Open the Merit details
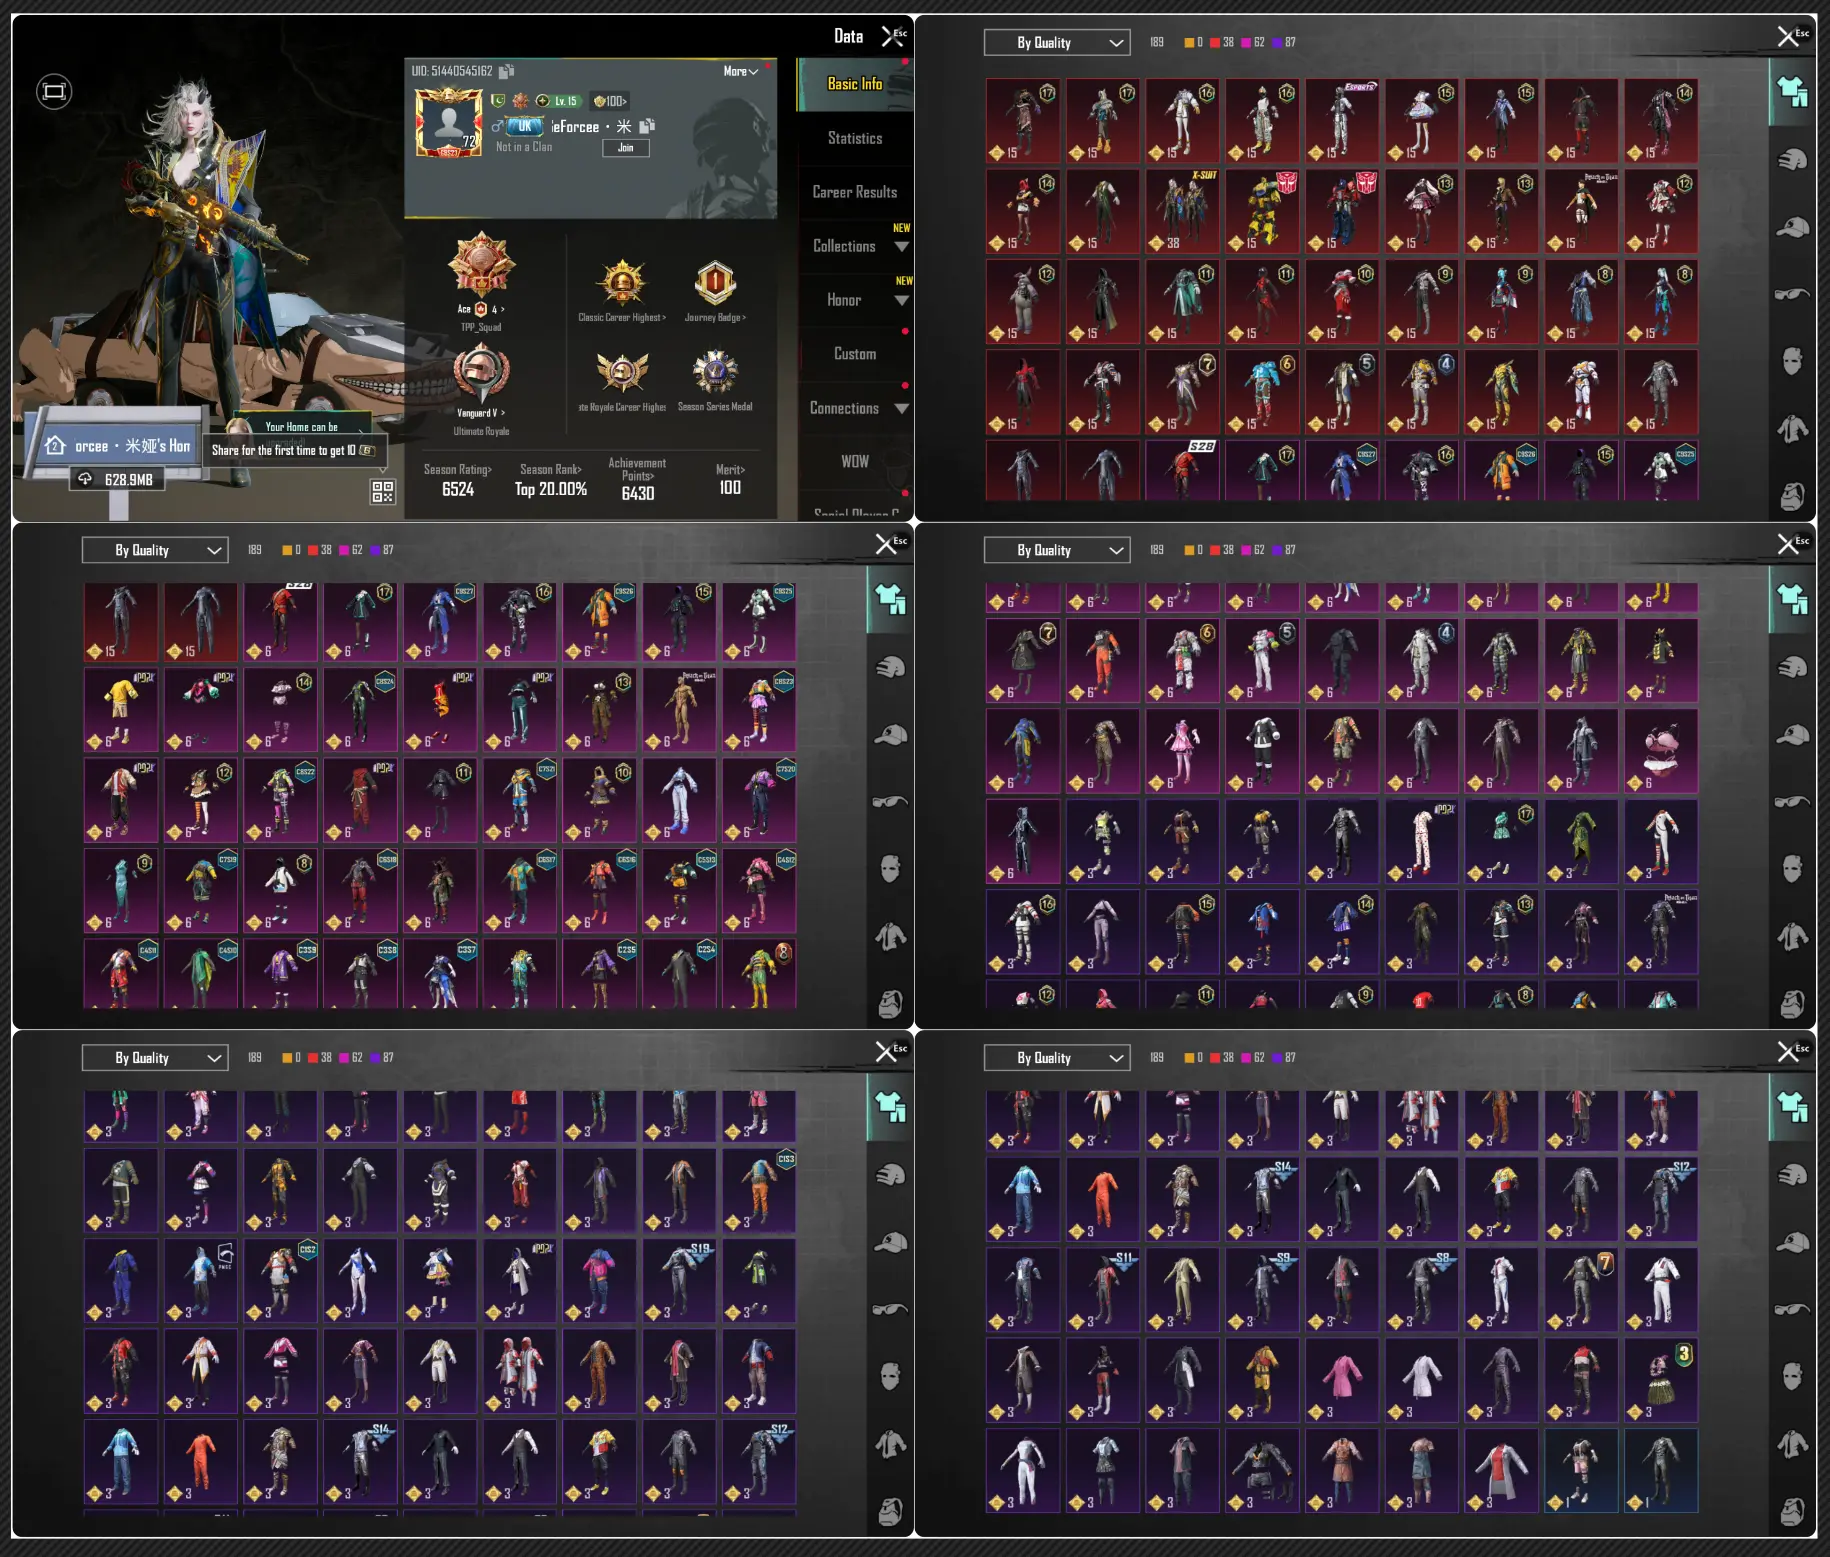 click(x=730, y=481)
